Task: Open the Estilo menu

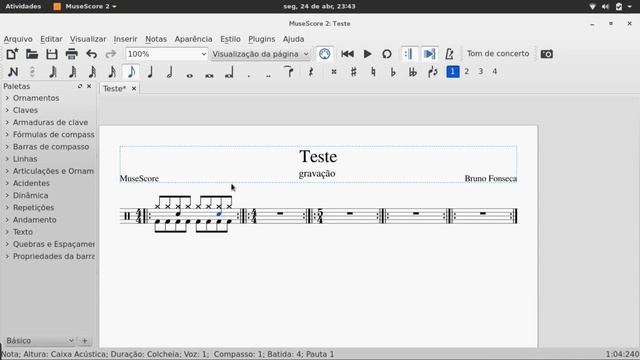Action: point(230,39)
